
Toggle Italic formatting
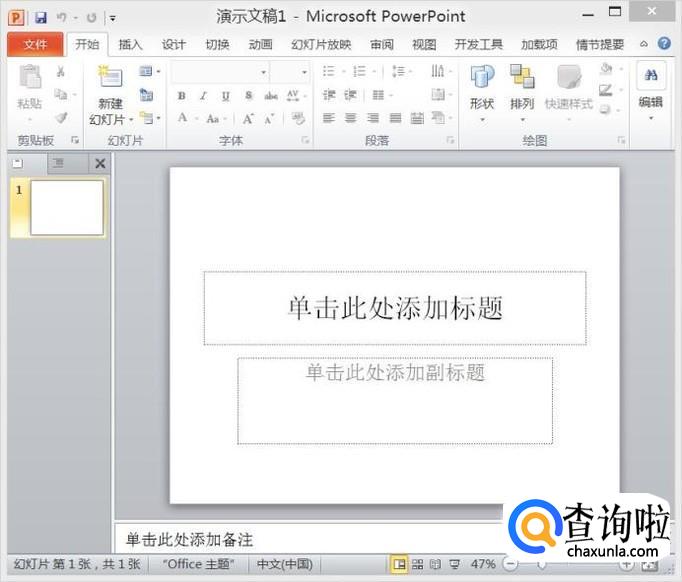point(203,96)
